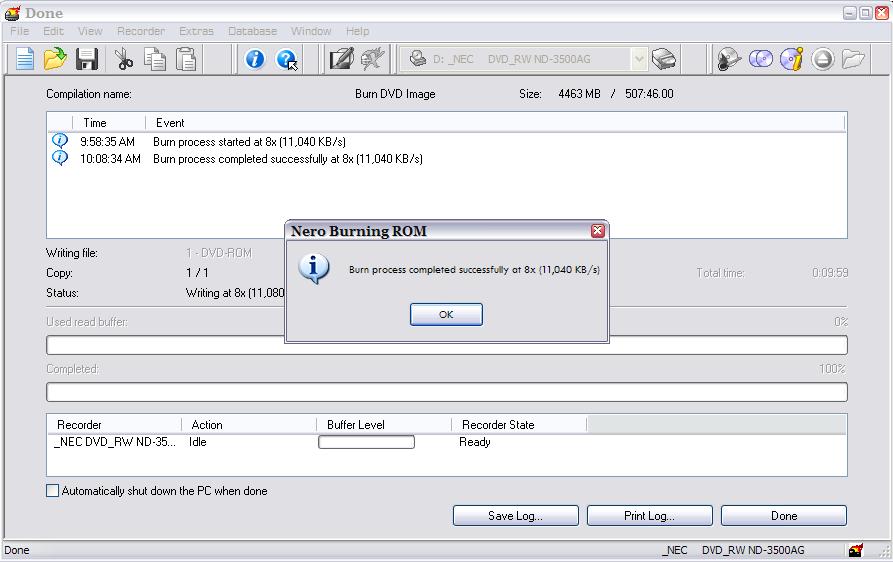Click the Nero flame icon in status bar
Screen dimensions: 893x562
click(855, 550)
